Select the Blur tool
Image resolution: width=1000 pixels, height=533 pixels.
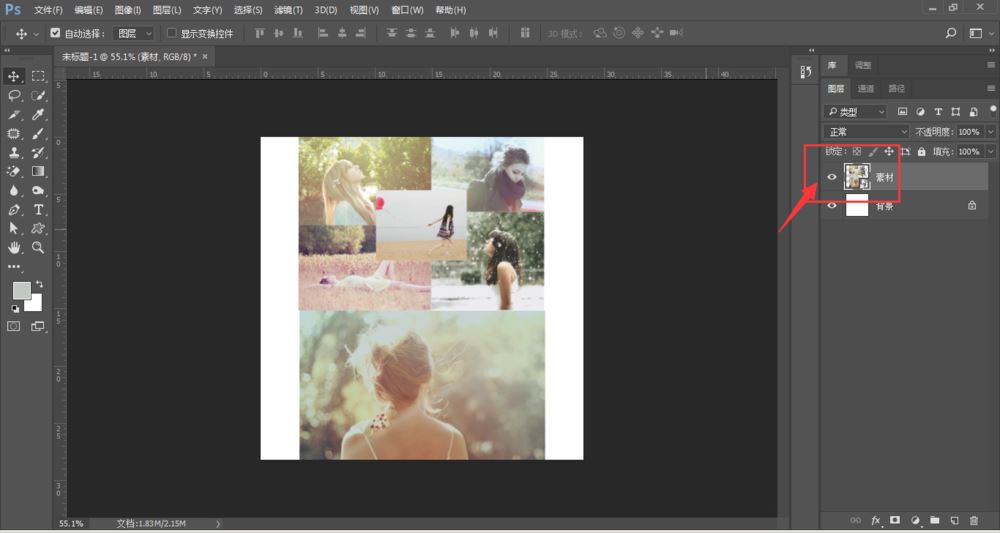pyautogui.click(x=13, y=191)
